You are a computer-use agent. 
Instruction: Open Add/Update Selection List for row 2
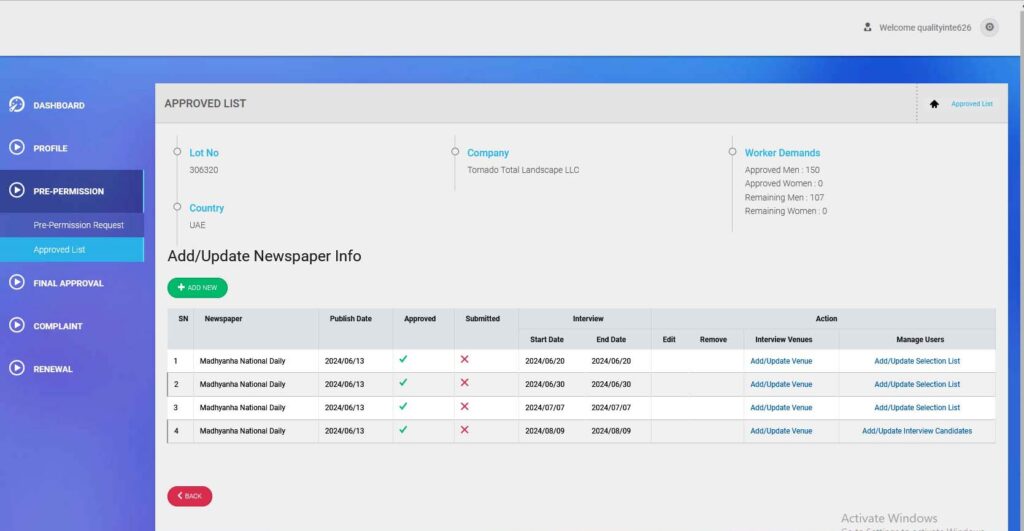(x=916, y=384)
